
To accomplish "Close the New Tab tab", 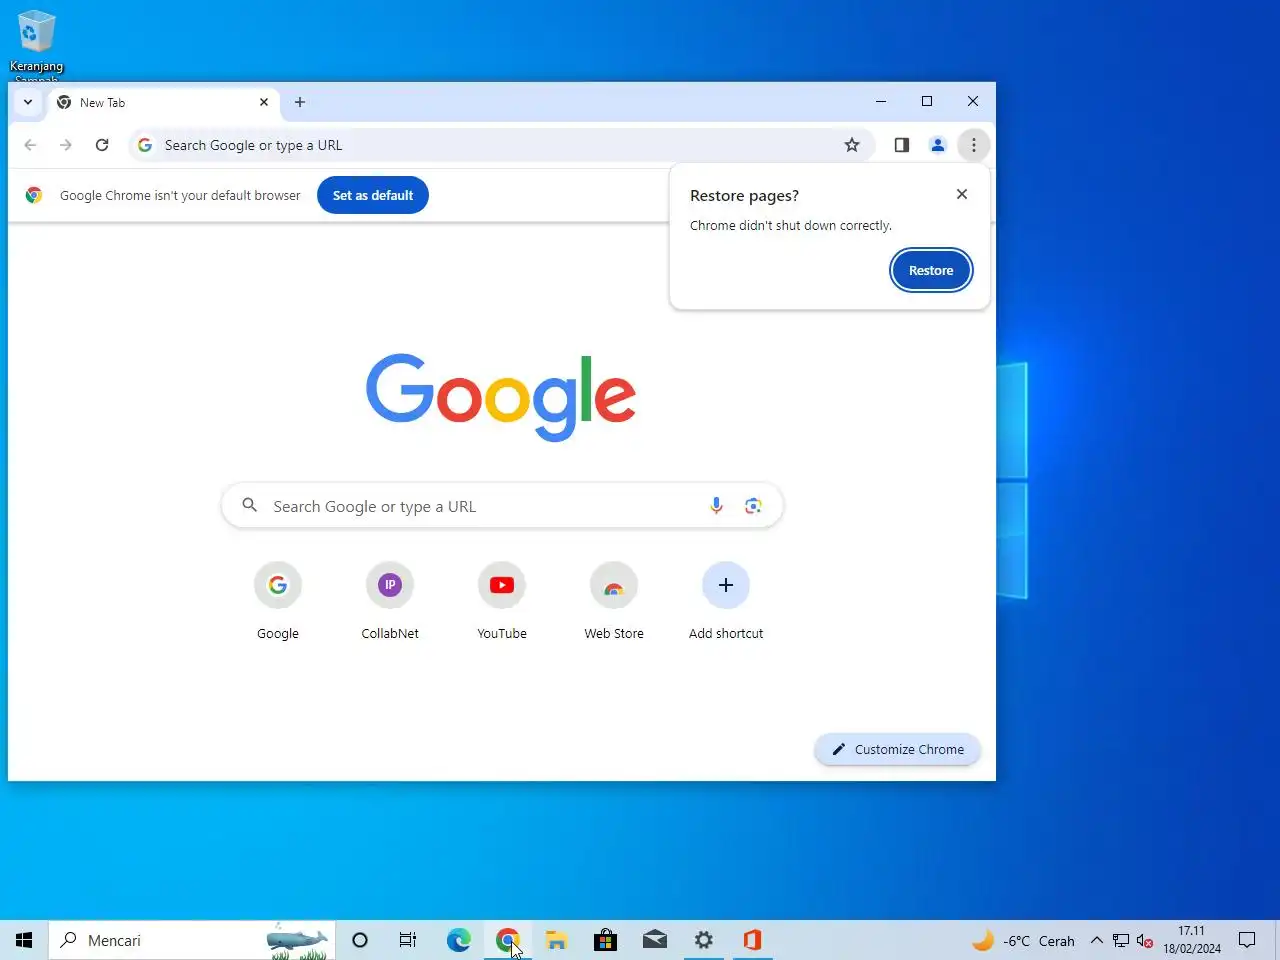I will click(x=264, y=102).
